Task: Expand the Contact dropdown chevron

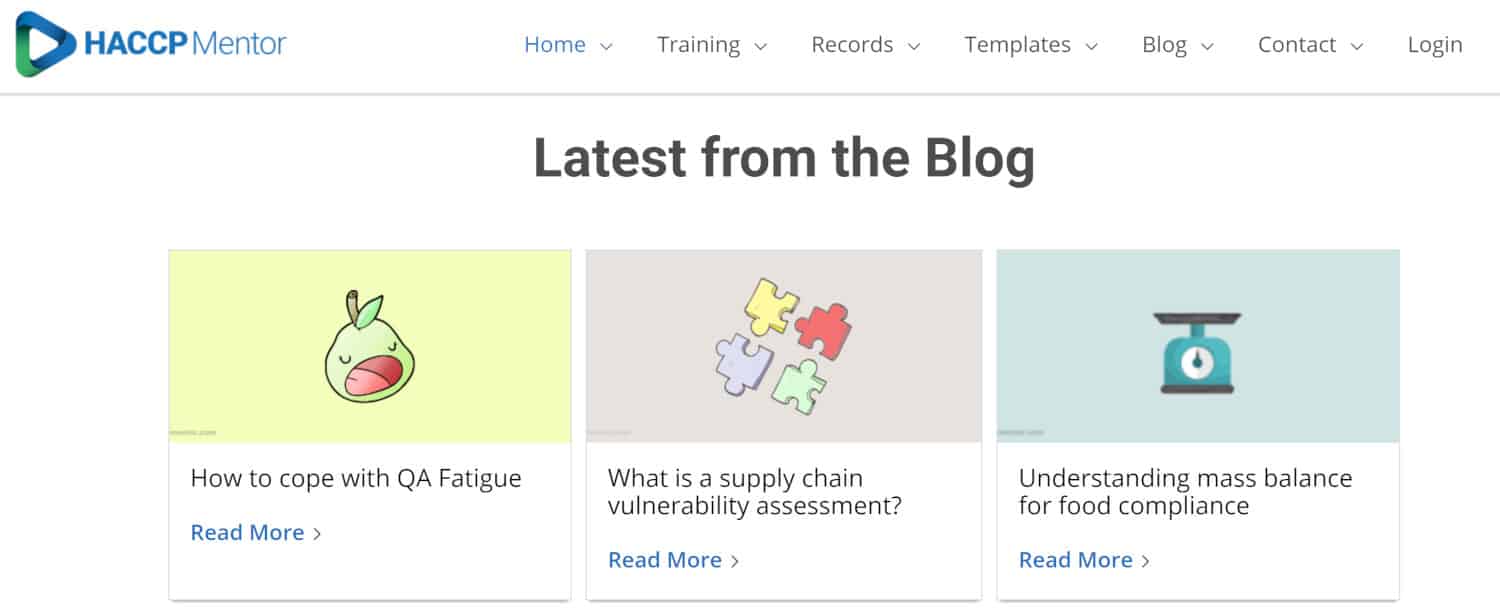Action: [1356, 46]
